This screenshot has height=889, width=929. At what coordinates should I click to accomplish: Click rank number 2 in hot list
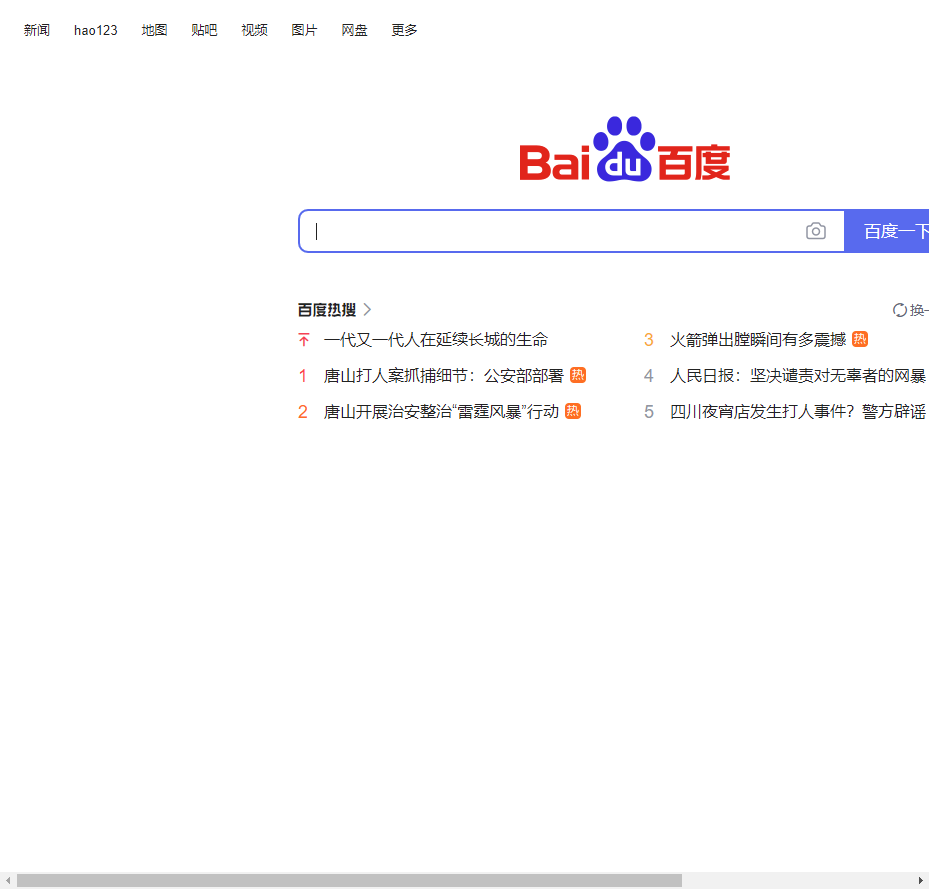coord(303,411)
